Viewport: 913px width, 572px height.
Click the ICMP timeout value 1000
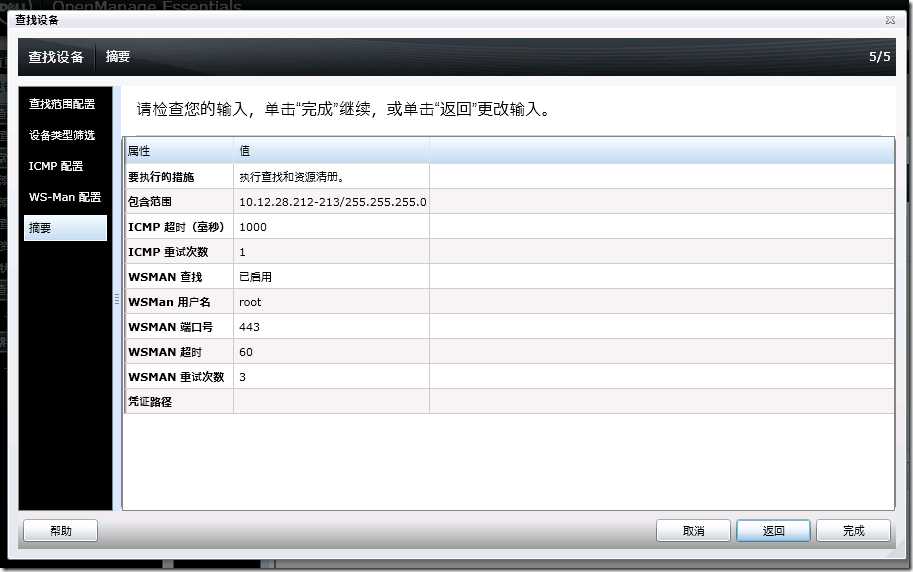click(x=253, y=227)
